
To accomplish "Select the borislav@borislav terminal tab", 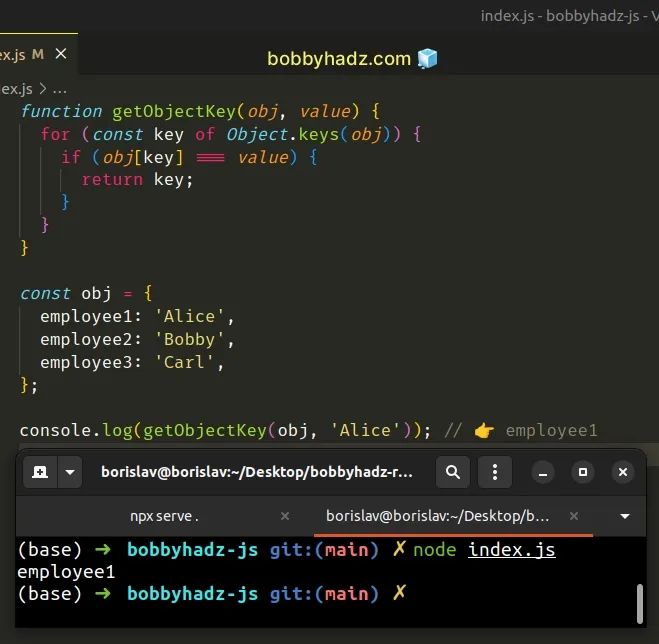I will pyautogui.click(x=438, y=516).
